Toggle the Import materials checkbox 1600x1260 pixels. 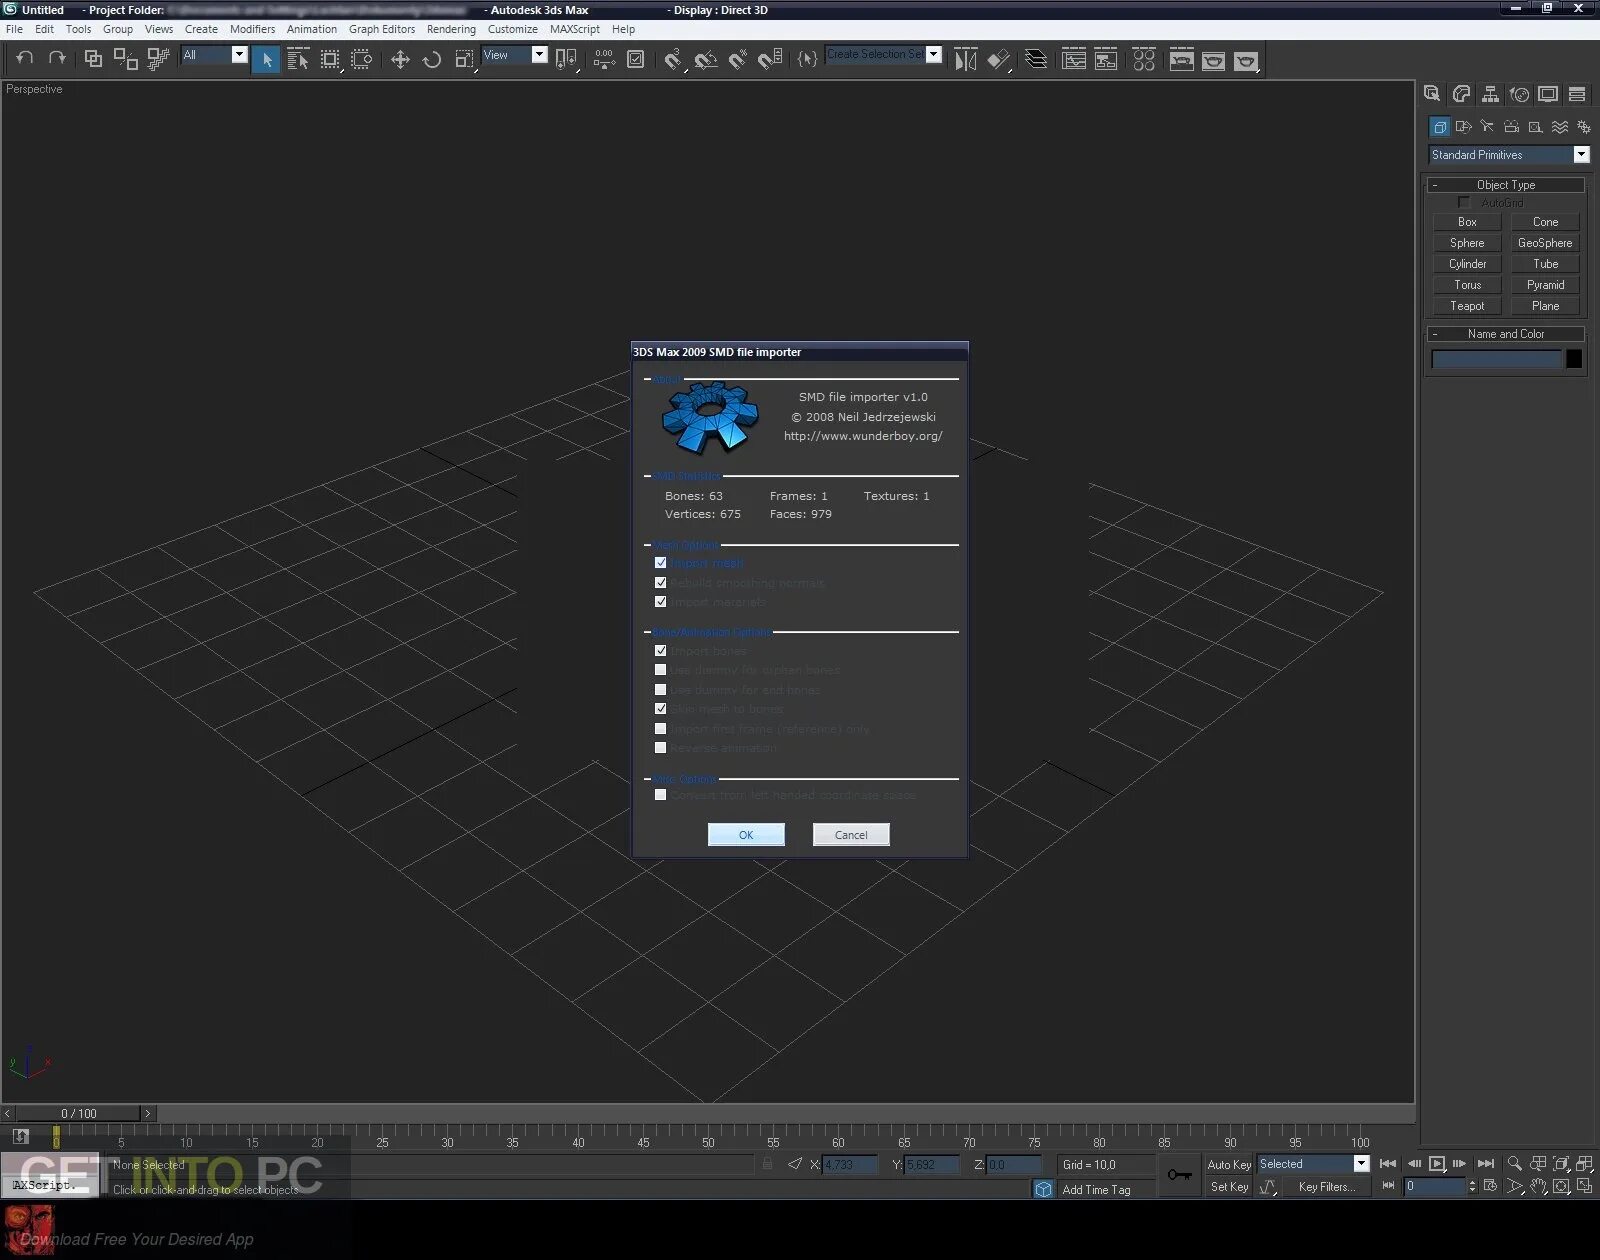click(660, 601)
